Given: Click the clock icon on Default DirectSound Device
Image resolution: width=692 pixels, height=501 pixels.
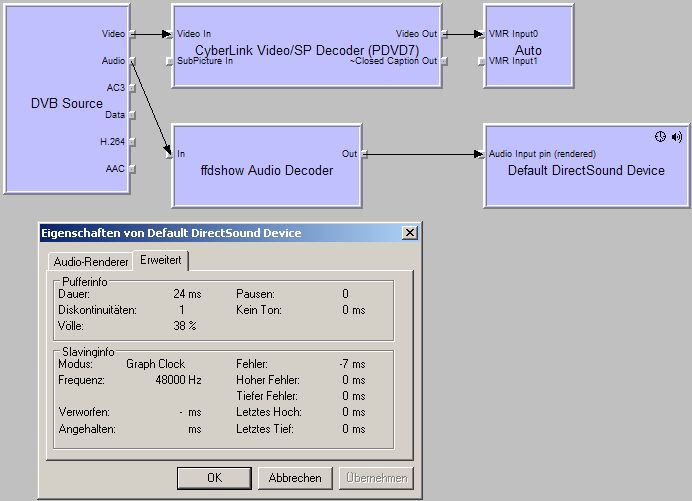Looking at the screenshot, I should 660,136.
